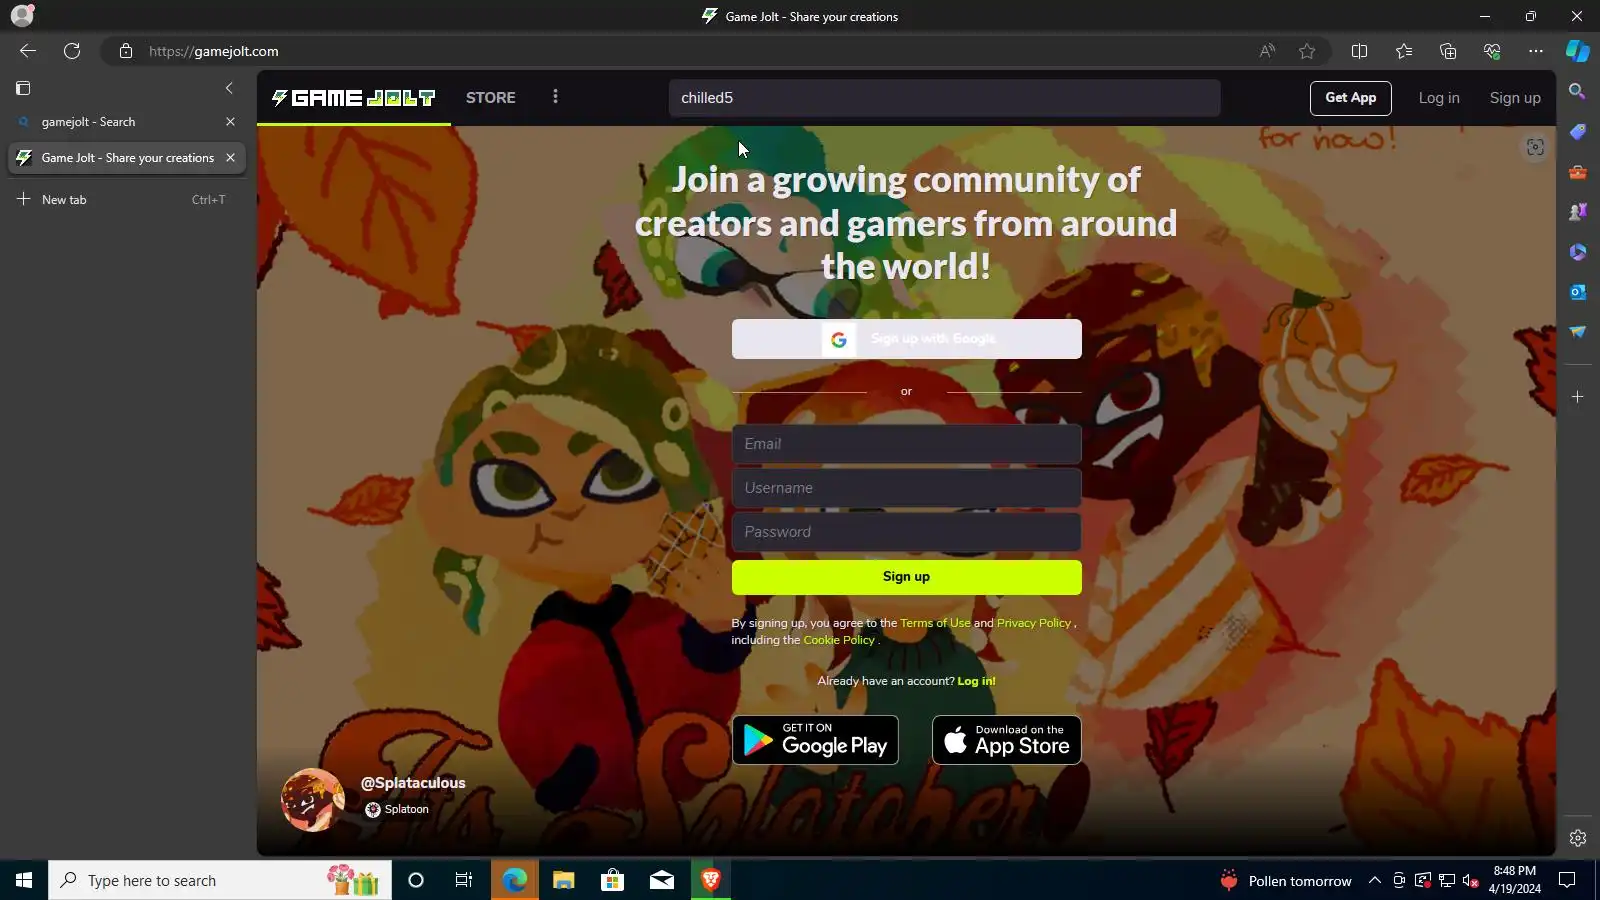Toggle the tab actions menu icon
The image size is (1600, 900).
(x=23, y=88)
